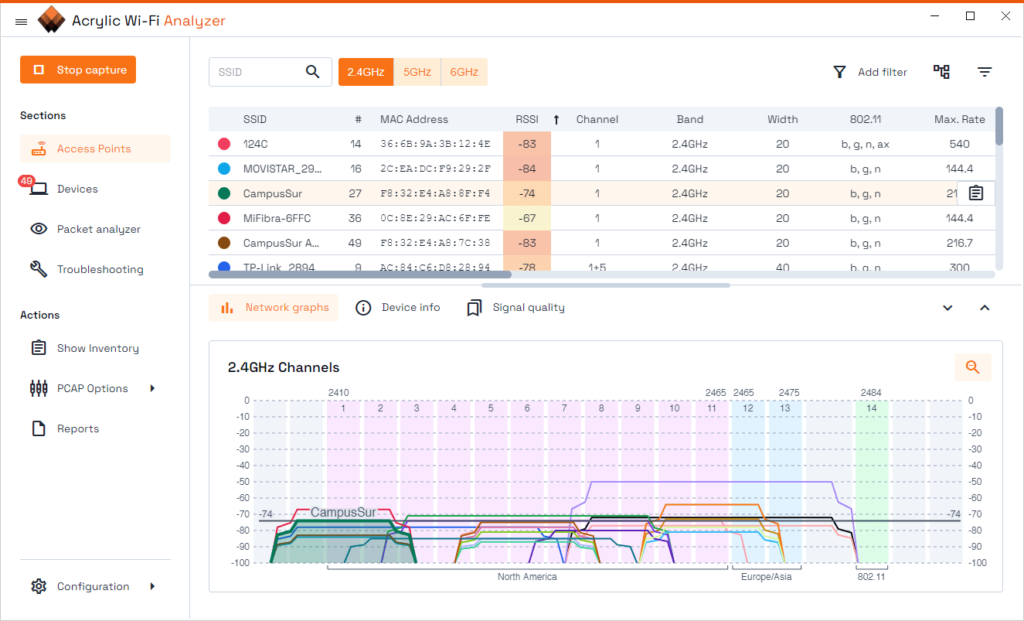Enable the 6GHz band view
The image size is (1024, 621).
coord(463,71)
